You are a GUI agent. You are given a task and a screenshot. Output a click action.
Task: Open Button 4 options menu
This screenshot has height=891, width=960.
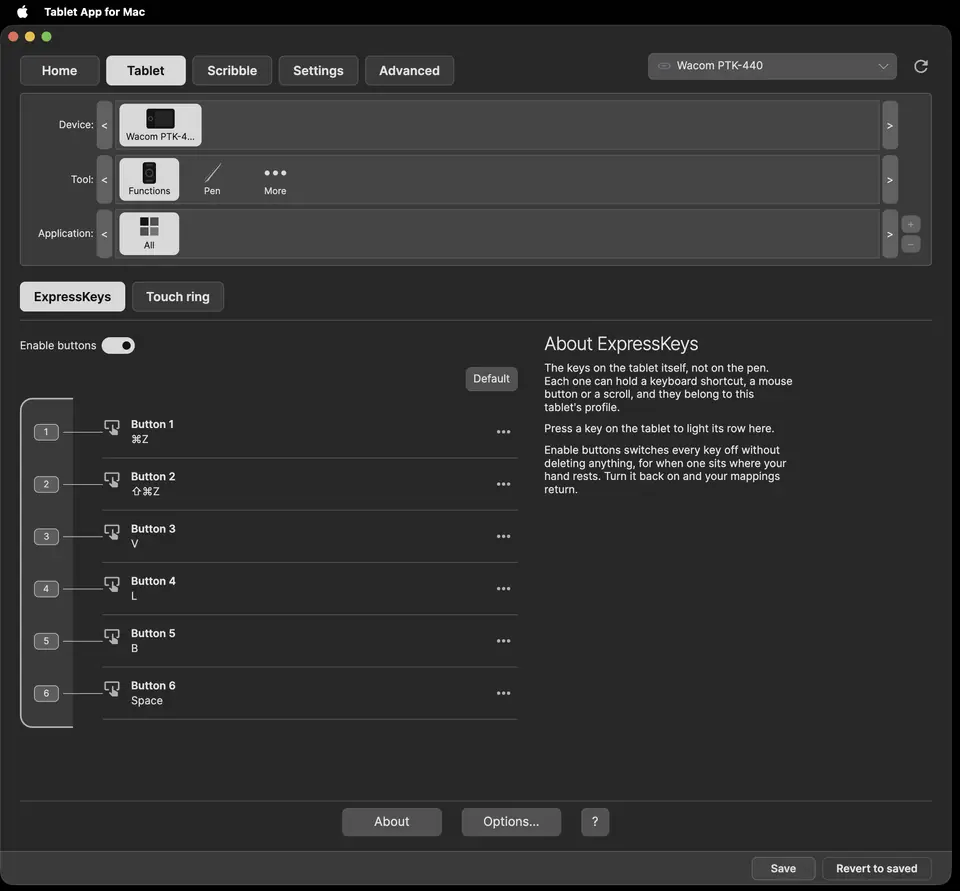503,588
